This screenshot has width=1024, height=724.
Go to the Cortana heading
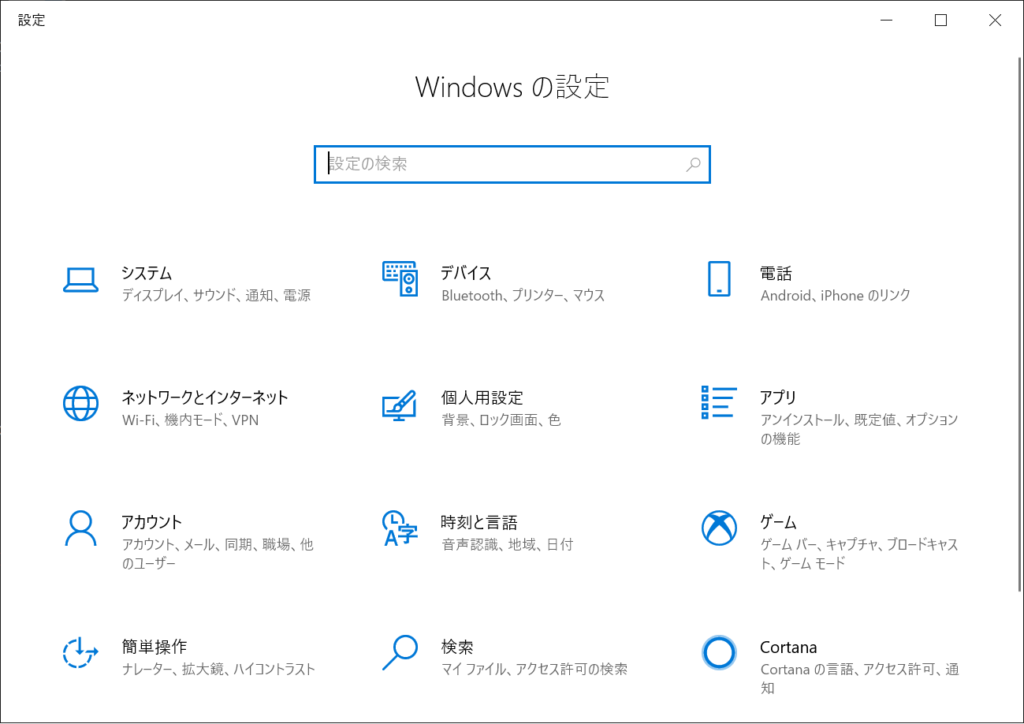coord(788,647)
